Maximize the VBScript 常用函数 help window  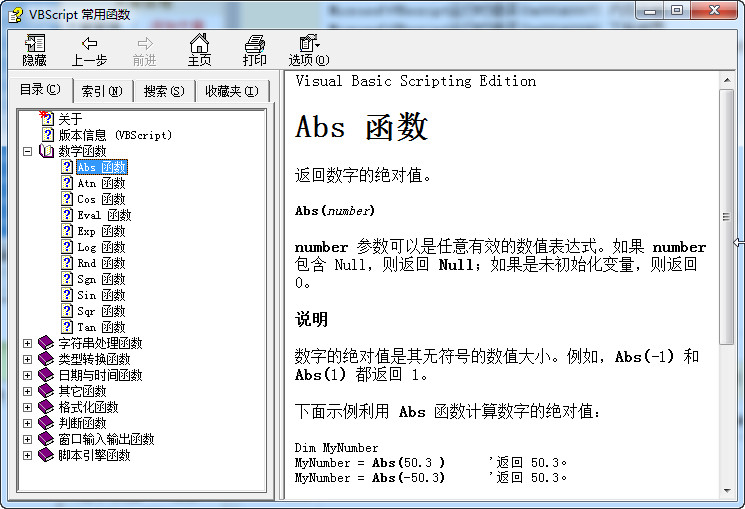[677, 10]
